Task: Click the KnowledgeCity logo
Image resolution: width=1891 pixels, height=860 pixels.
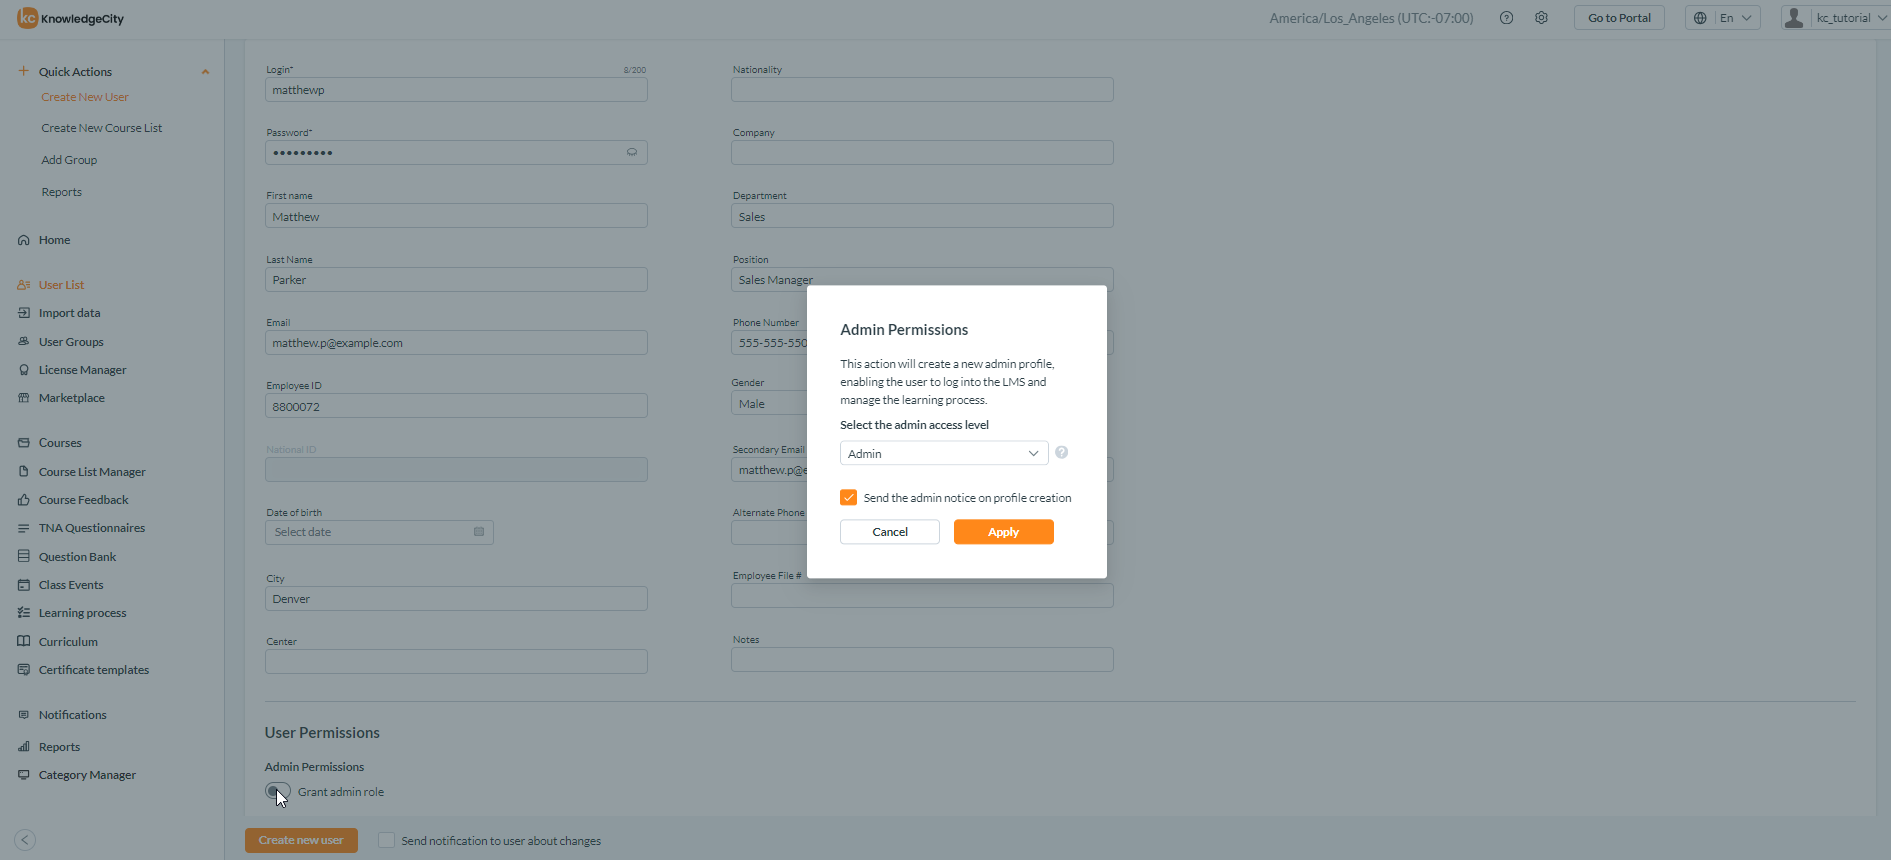Action: [x=71, y=18]
